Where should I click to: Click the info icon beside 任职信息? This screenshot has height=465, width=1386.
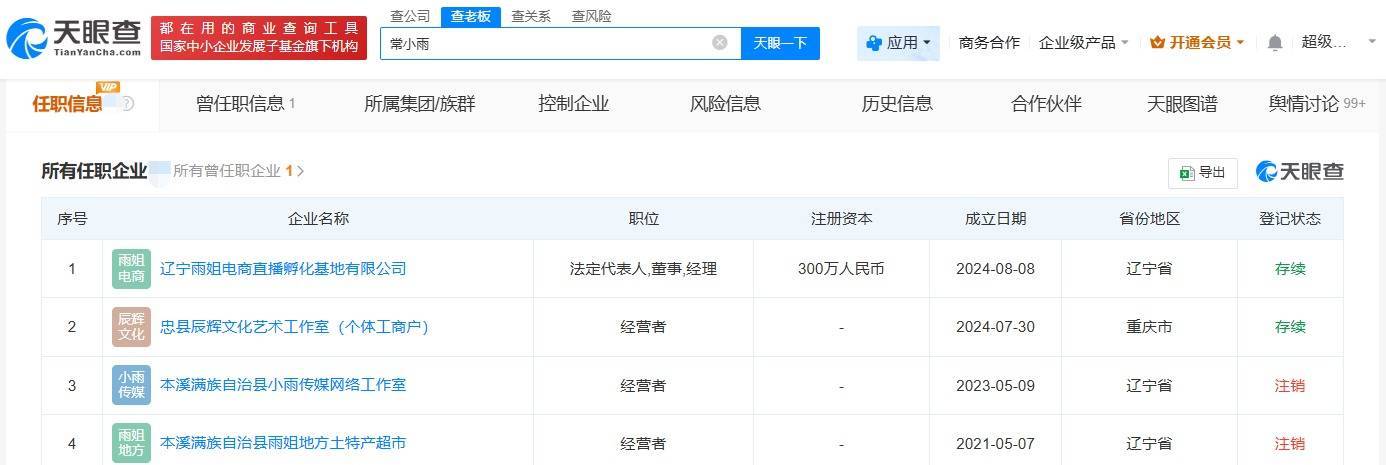click(x=127, y=104)
